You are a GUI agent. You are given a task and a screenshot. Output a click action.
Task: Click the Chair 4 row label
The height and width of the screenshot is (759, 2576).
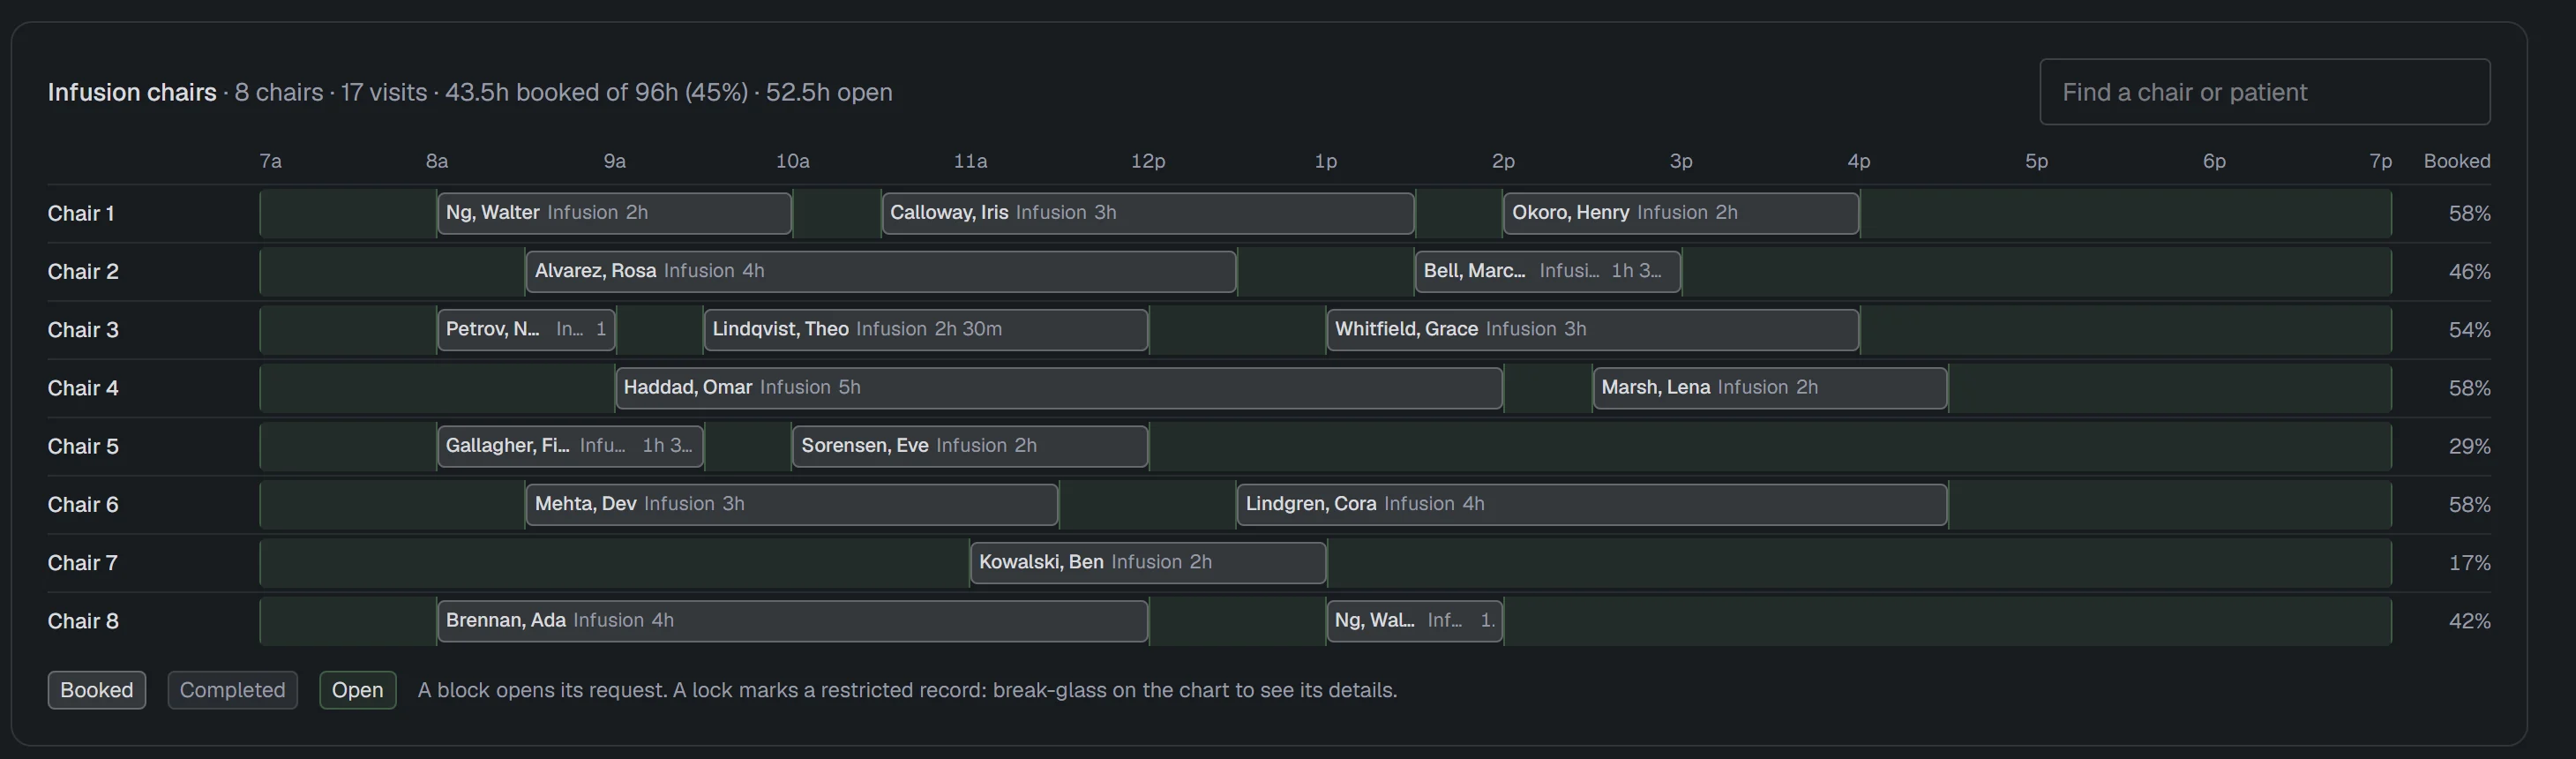pos(83,388)
